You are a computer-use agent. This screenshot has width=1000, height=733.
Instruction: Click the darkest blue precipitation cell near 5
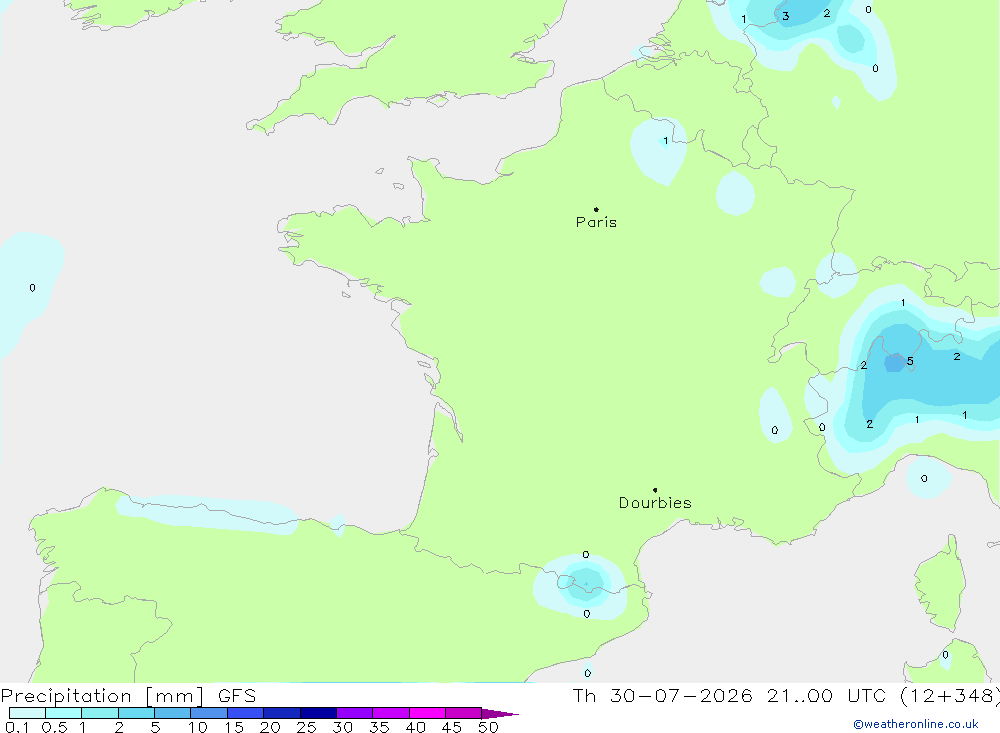coord(895,362)
